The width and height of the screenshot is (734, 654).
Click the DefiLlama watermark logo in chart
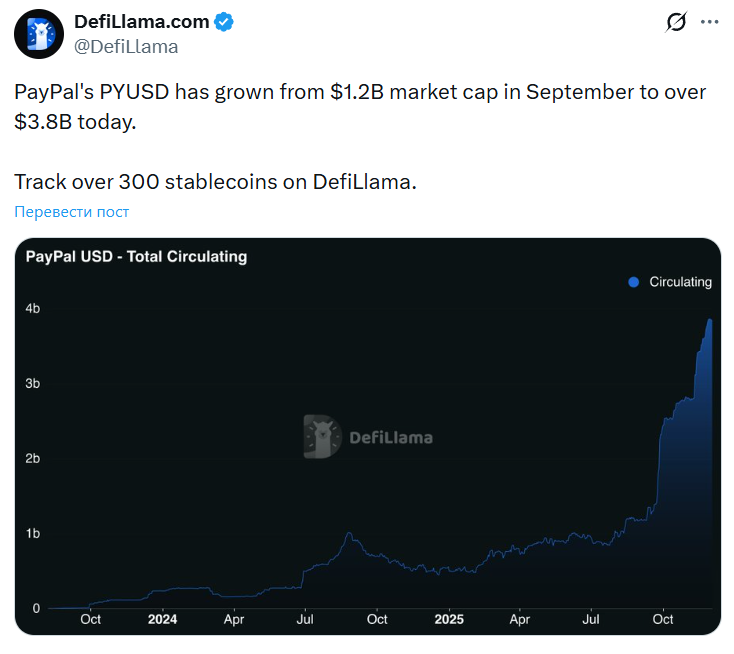click(x=367, y=437)
